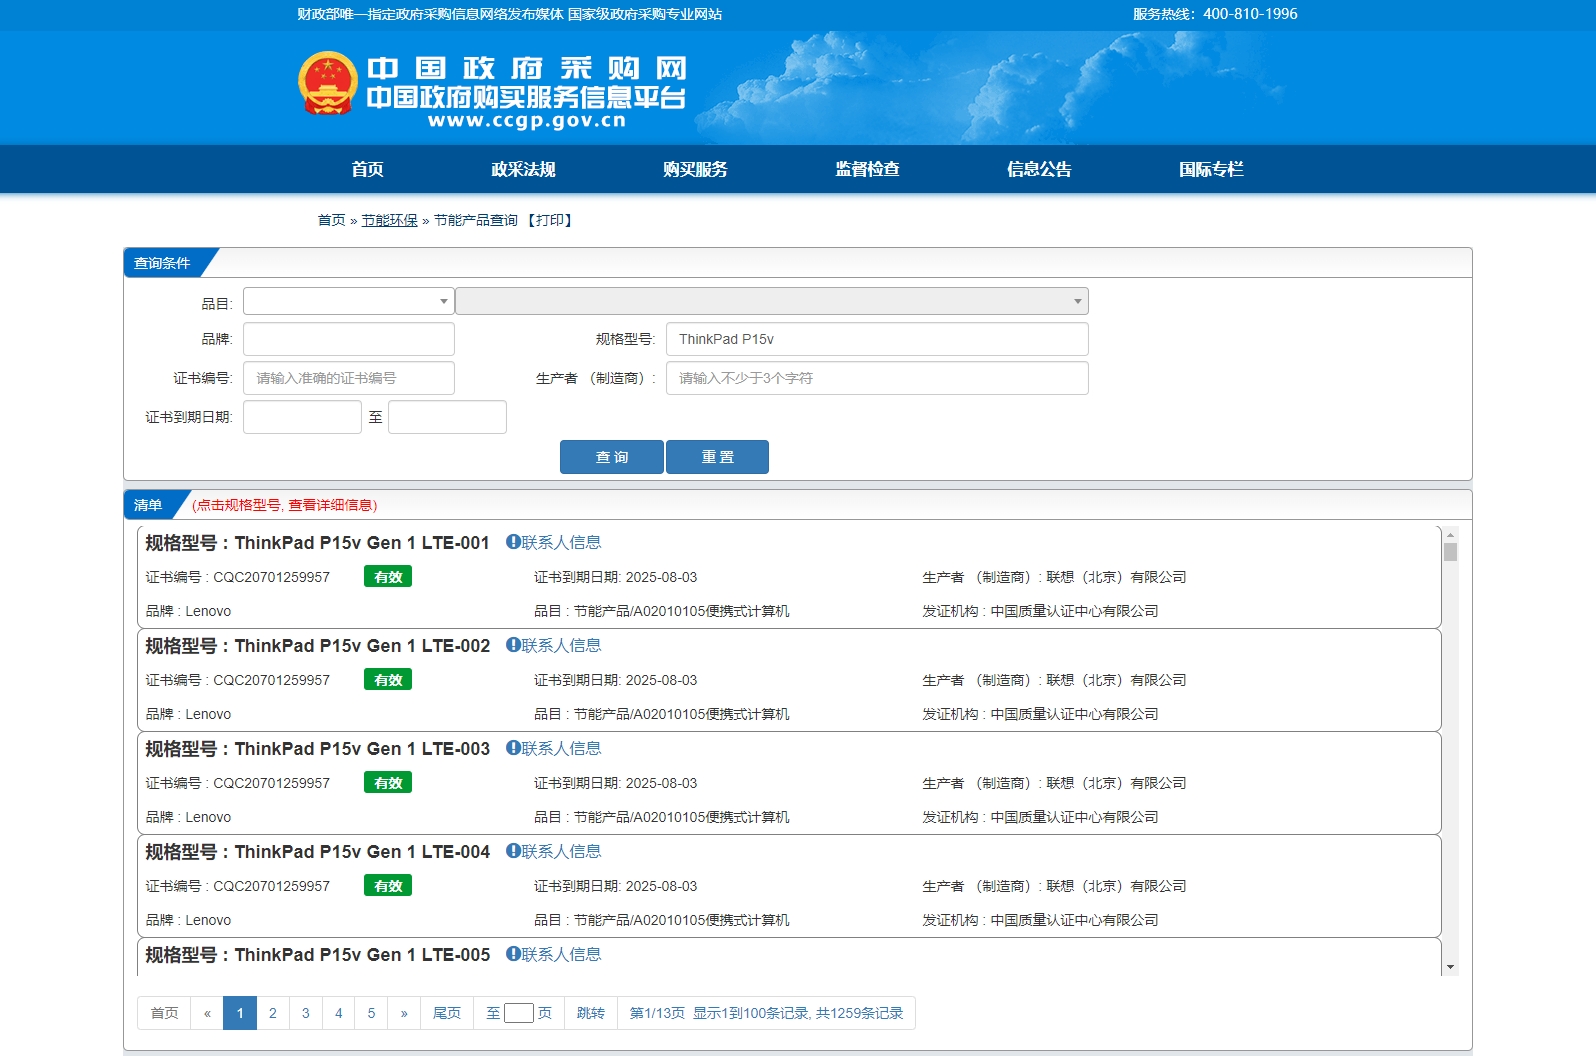Expand the 品目 category dropdown
The width and height of the screenshot is (1596, 1056).
click(x=348, y=301)
